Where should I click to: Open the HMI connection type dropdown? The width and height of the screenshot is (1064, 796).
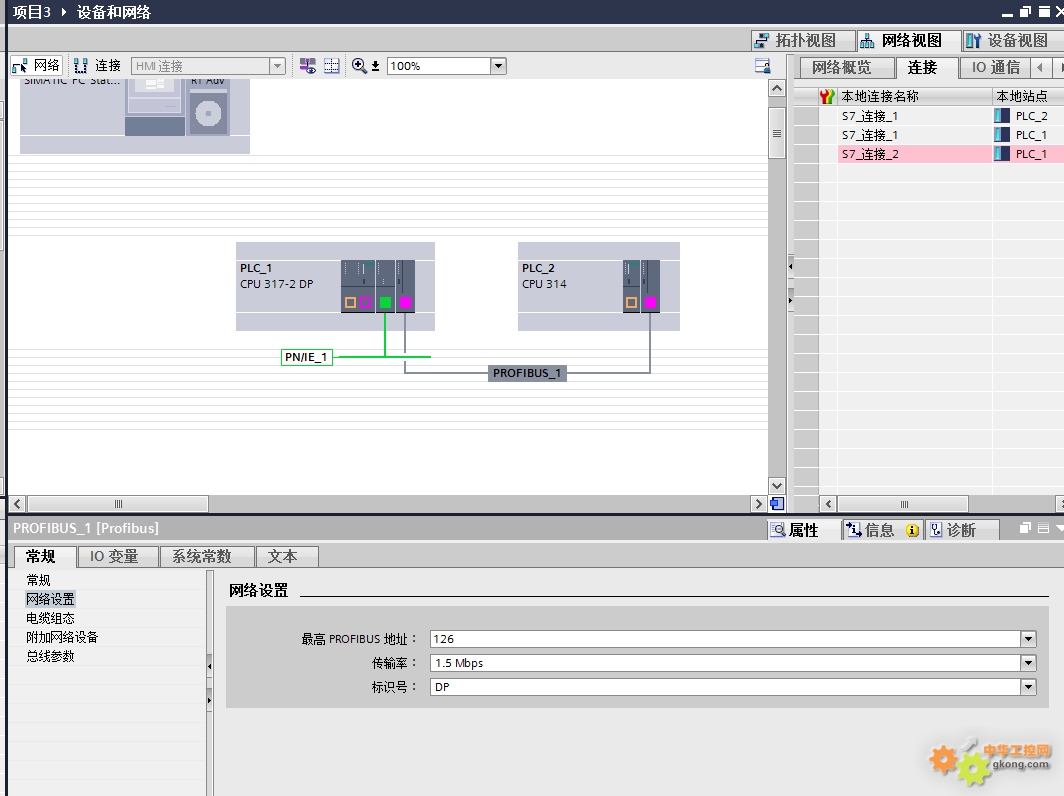coord(277,66)
